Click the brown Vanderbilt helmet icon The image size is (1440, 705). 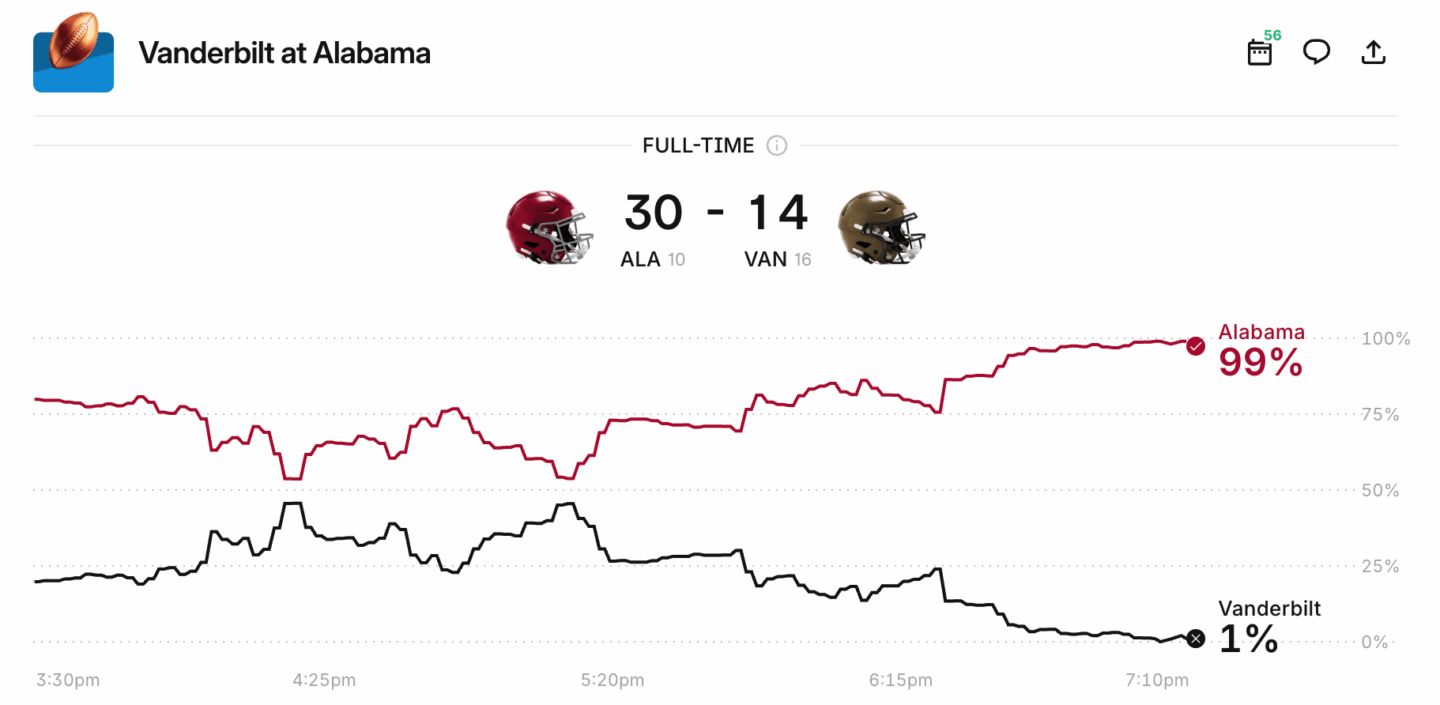click(881, 227)
